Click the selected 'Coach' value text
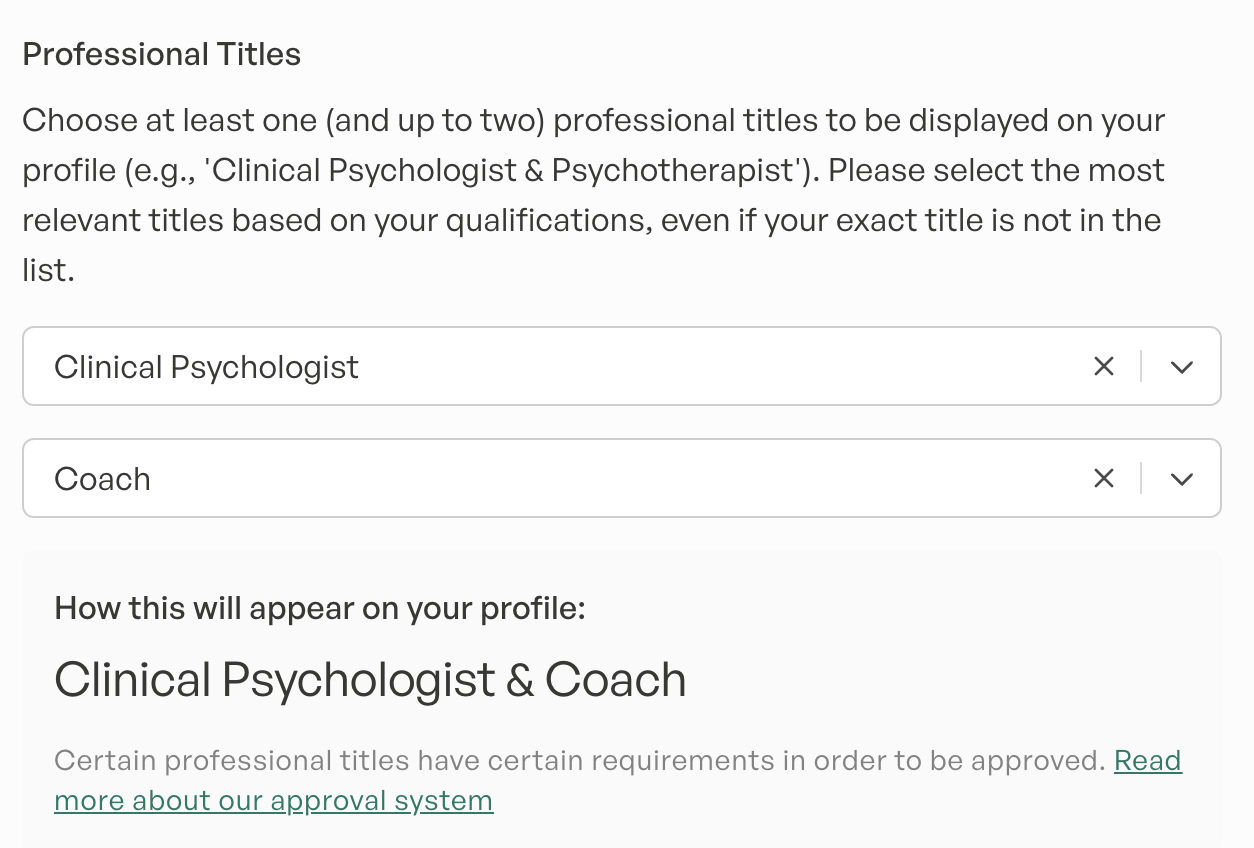This screenshot has width=1254, height=848. 102,479
